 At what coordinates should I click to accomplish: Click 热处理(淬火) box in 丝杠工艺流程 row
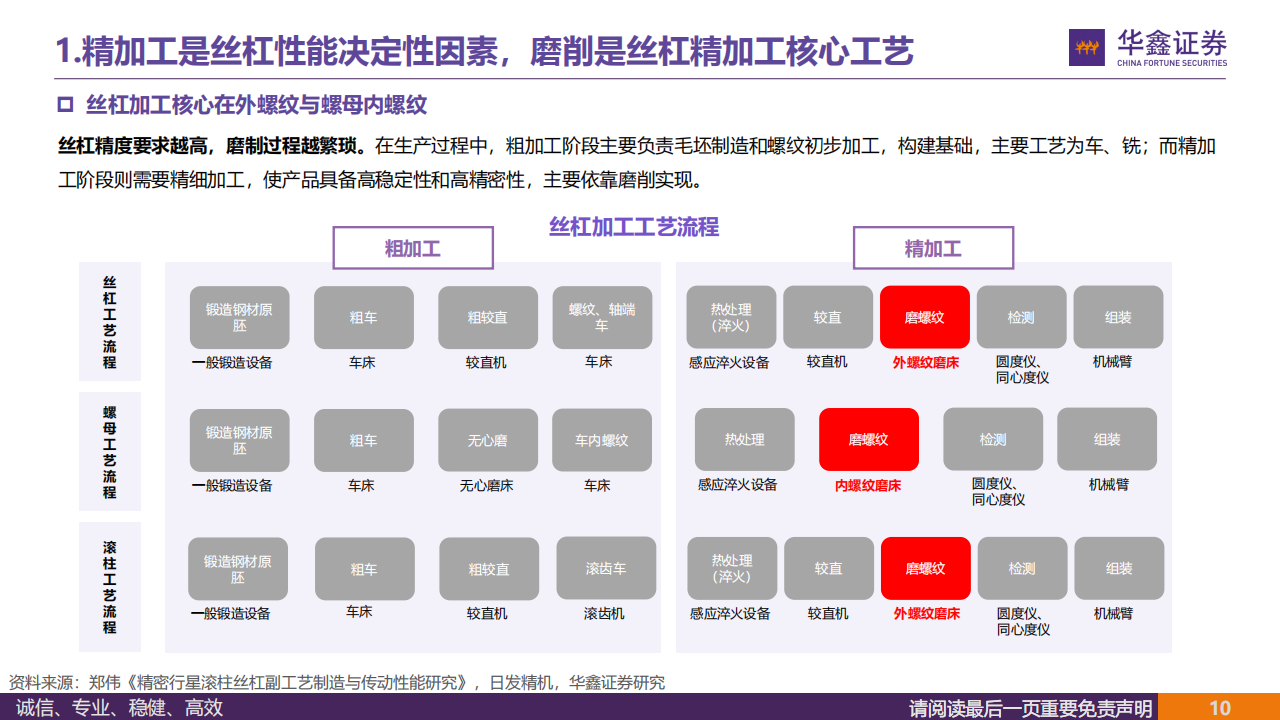[731, 317]
